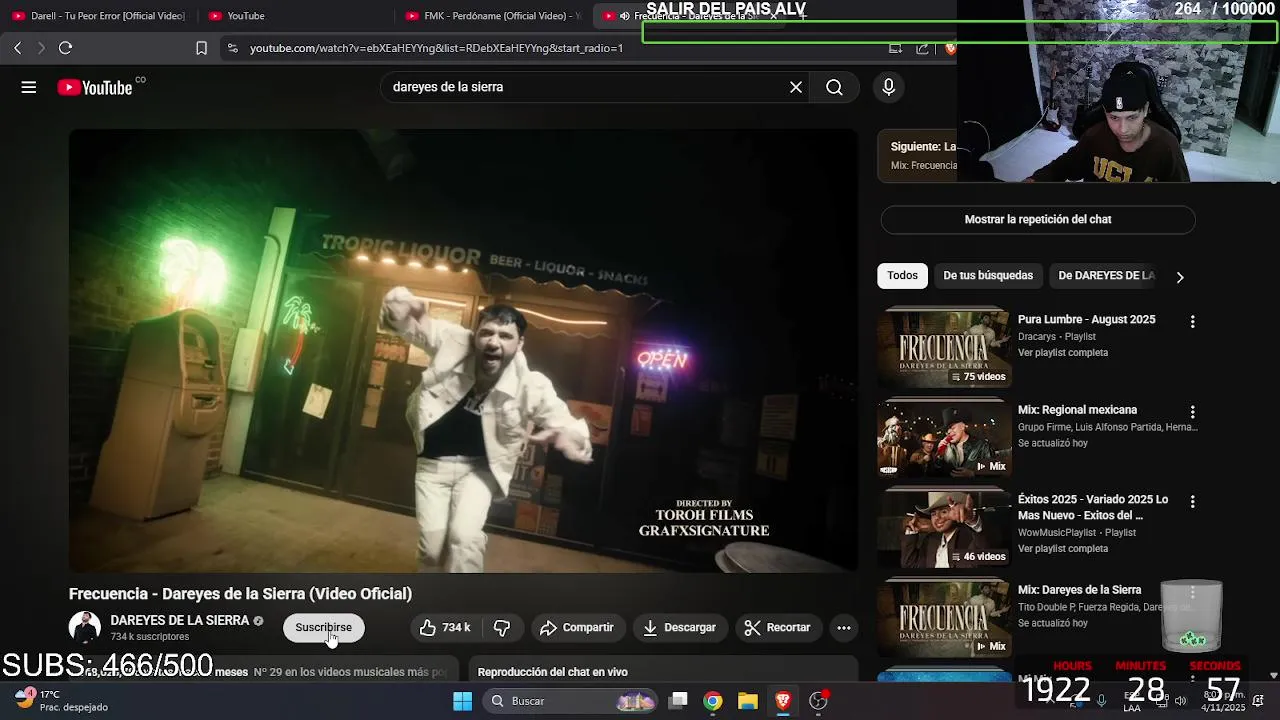Open the Mix: Dareyes de la Sierra thumbnail
Screen dimensions: 1280x720
[944, 619]
